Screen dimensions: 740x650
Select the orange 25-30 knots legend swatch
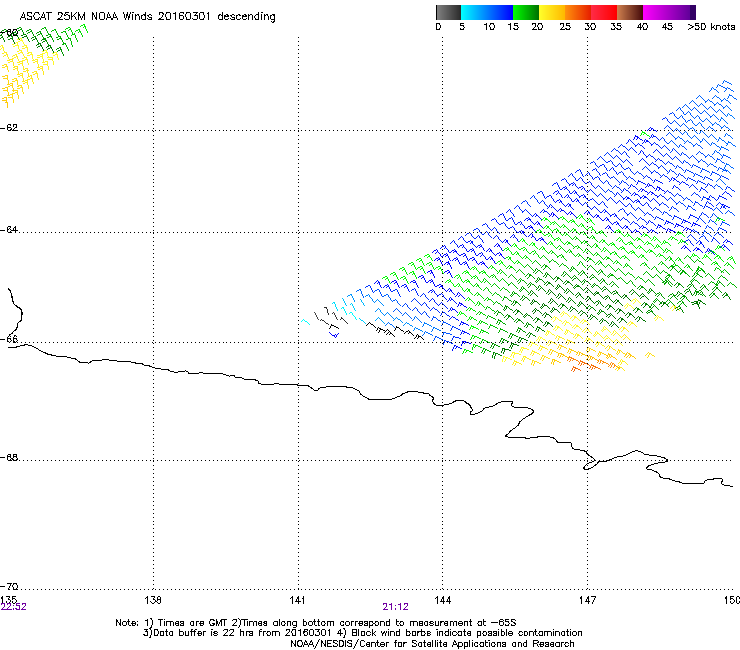(x=578, y=12)
